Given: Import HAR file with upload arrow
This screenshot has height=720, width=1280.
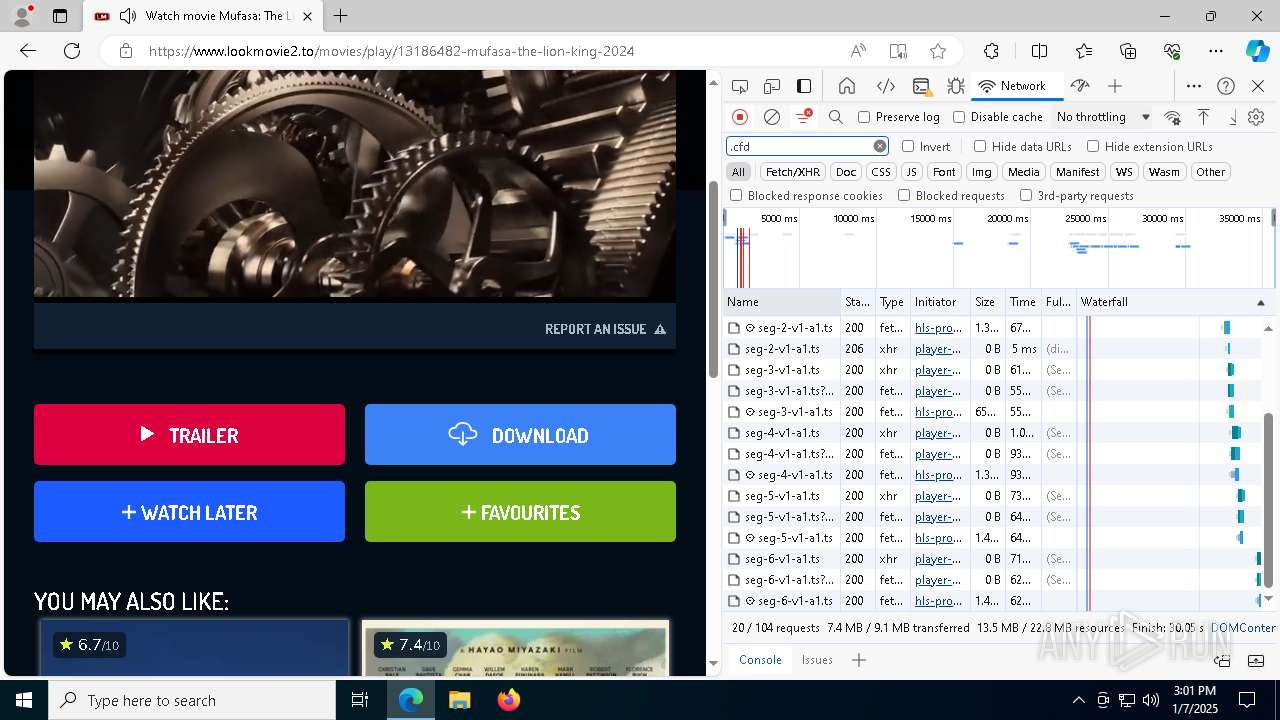Looking at the screenshot, I should 1204,117.
